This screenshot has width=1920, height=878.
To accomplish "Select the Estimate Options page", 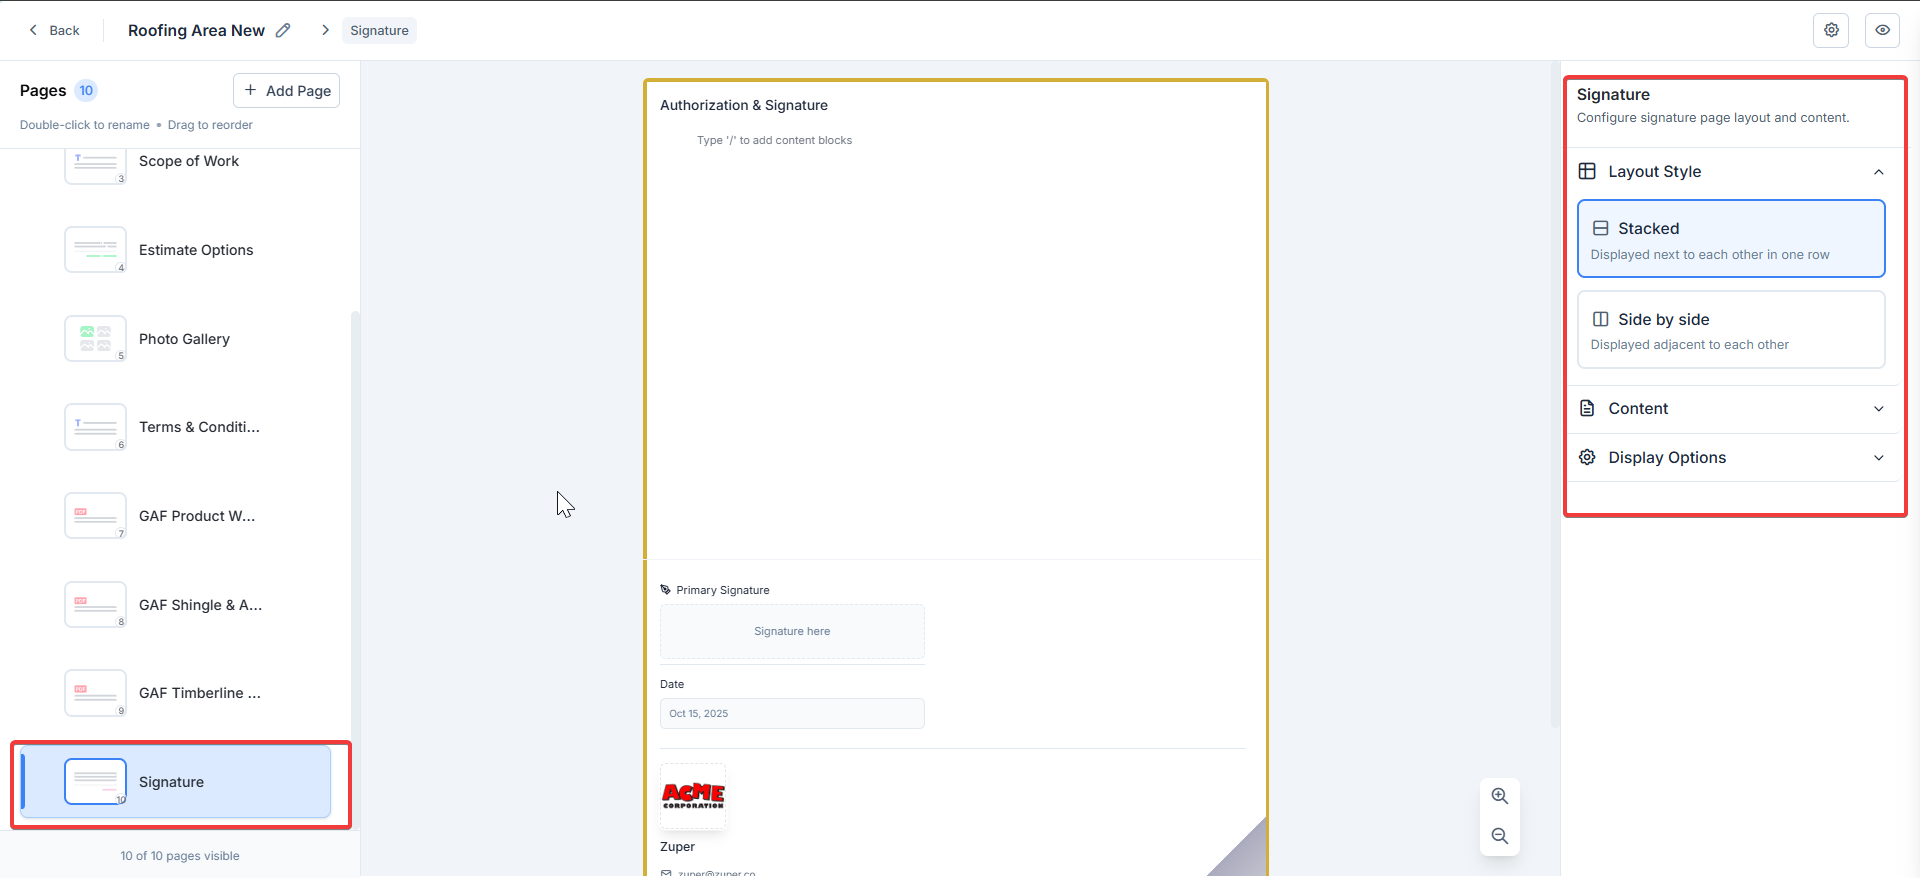I will pos(176,250).
